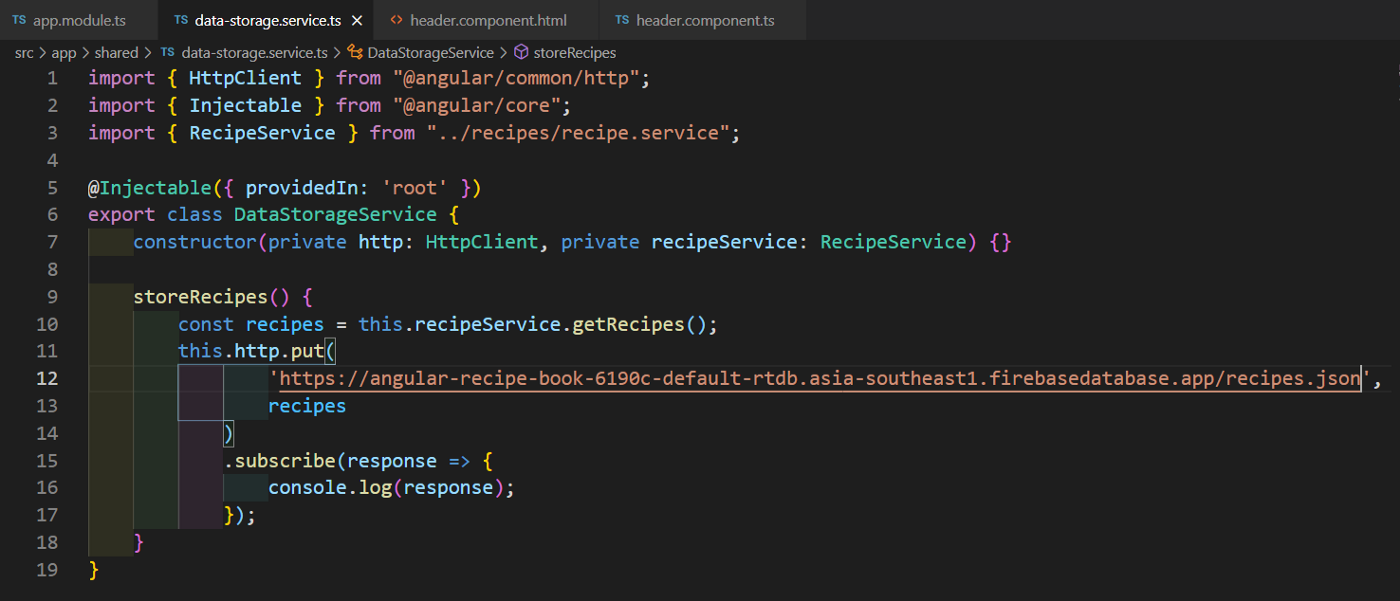Image resolution: width=1400 pixels, height=601 pixels.
Task: Click 'src' in the breadcrumb
Action: (x=24, y=53)
